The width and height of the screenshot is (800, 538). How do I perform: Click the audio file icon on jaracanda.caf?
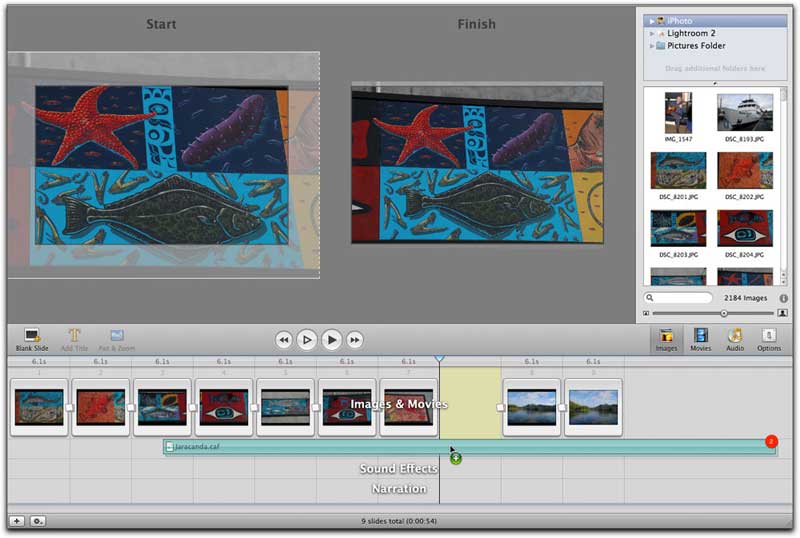[x=169, y=447]
